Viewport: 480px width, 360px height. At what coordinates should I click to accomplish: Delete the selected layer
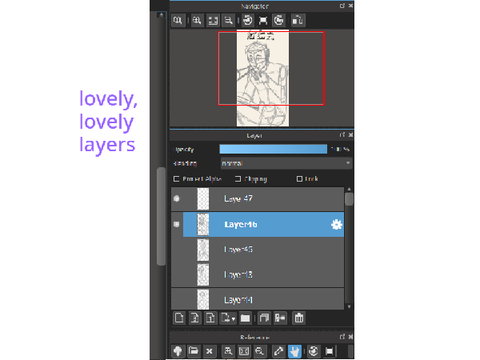[x=299, y=318]
